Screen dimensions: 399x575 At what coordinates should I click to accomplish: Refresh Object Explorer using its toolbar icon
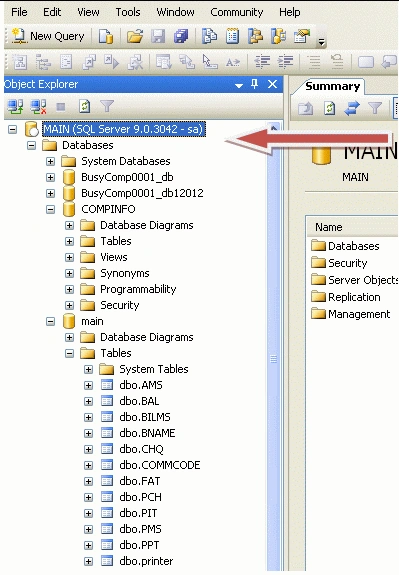coord(84,107)
